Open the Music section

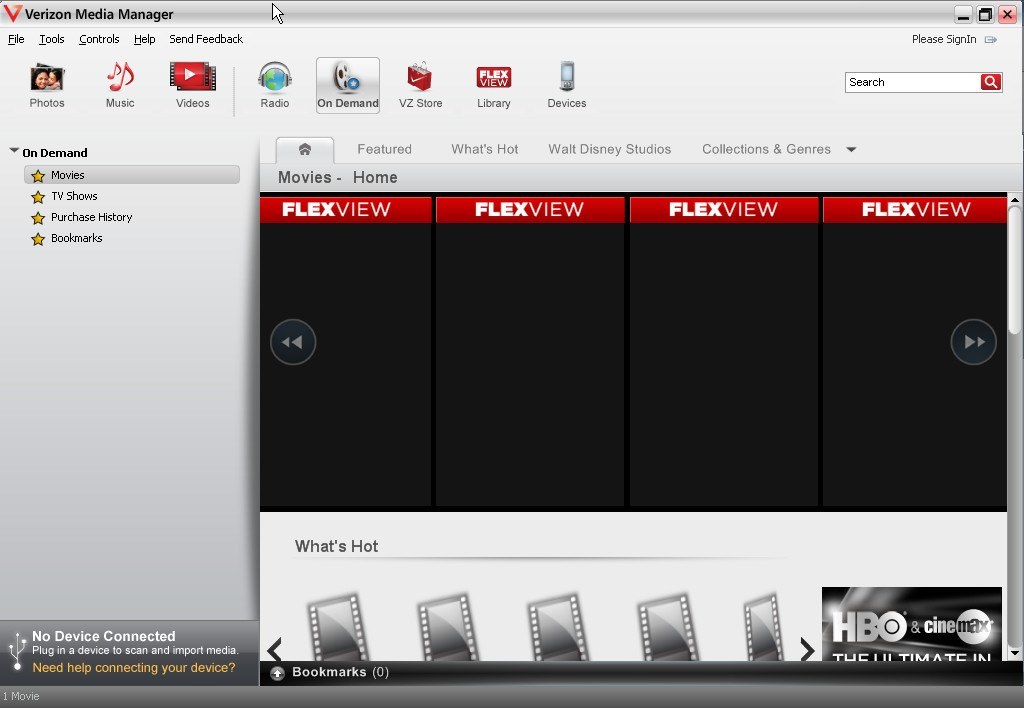pos(120,85)
